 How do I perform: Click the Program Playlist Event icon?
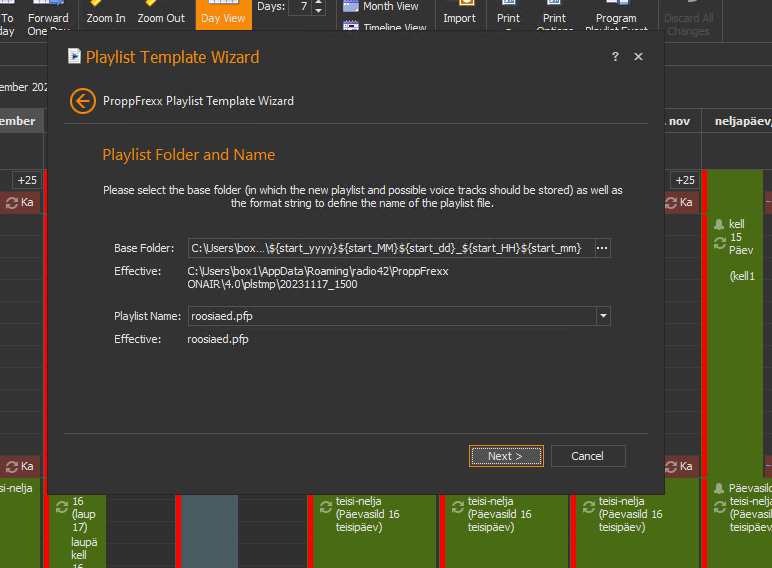tap(616, 14)
